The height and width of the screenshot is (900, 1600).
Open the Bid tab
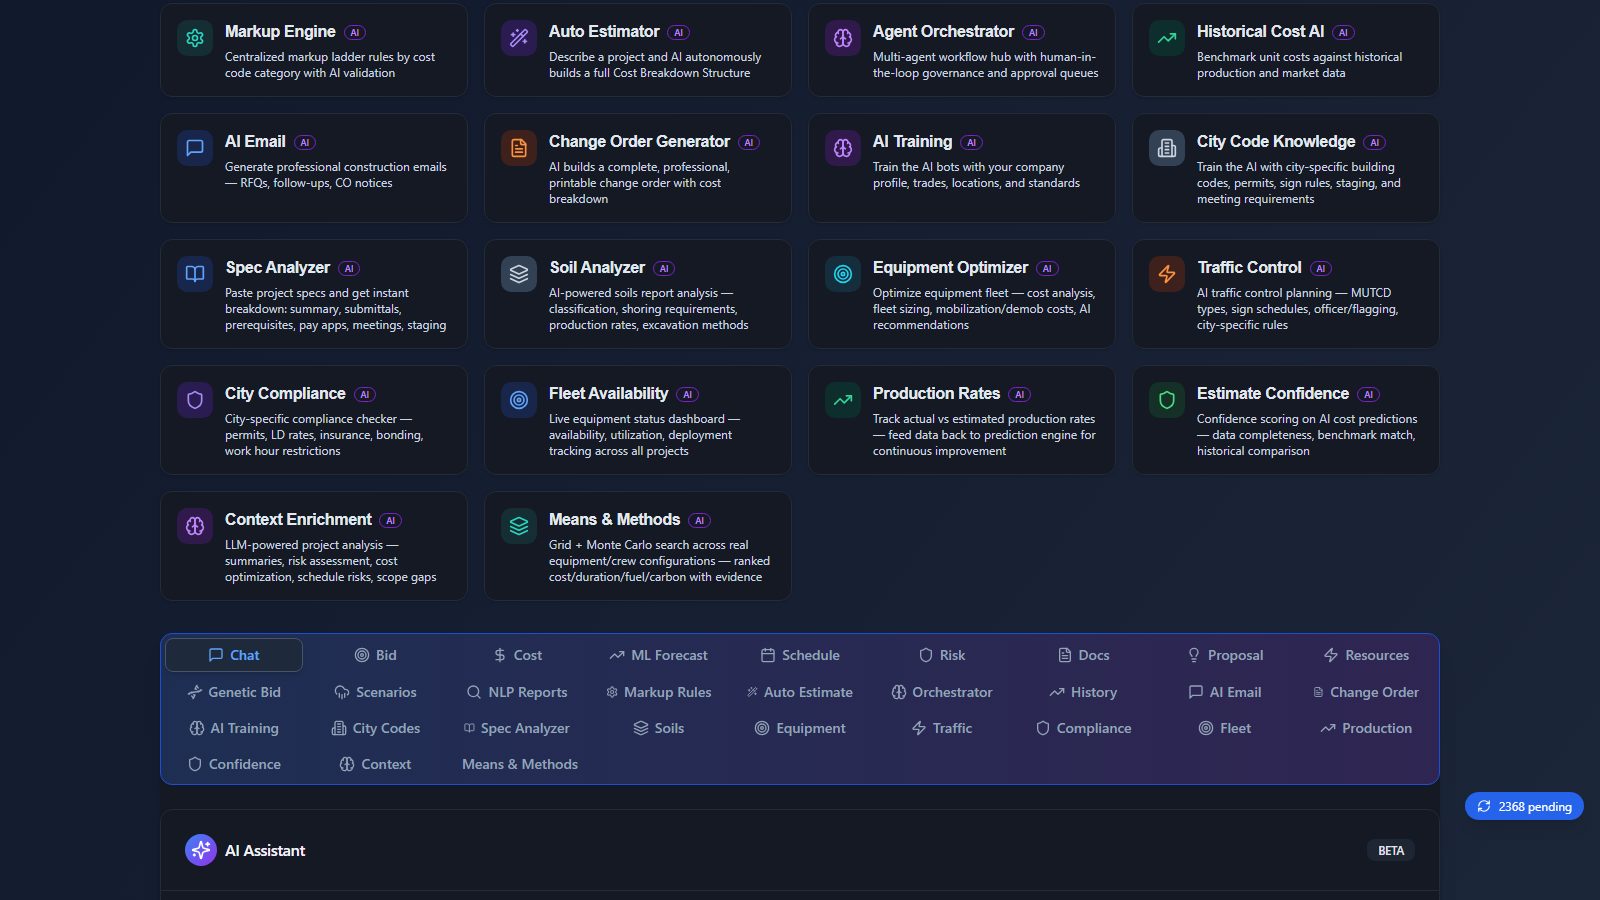coord(376,655)
